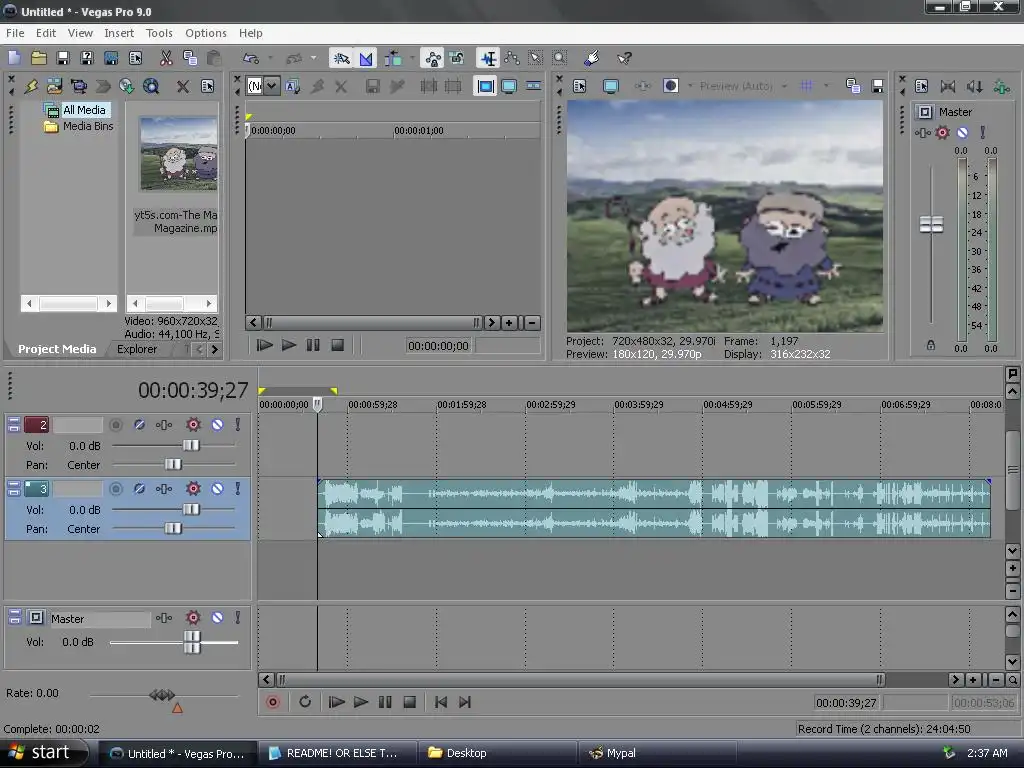Image resolution: width=1024 pixels, height=768 pixels.
Task: Click the What's This Help icon
Action: [x=624, y=58]
